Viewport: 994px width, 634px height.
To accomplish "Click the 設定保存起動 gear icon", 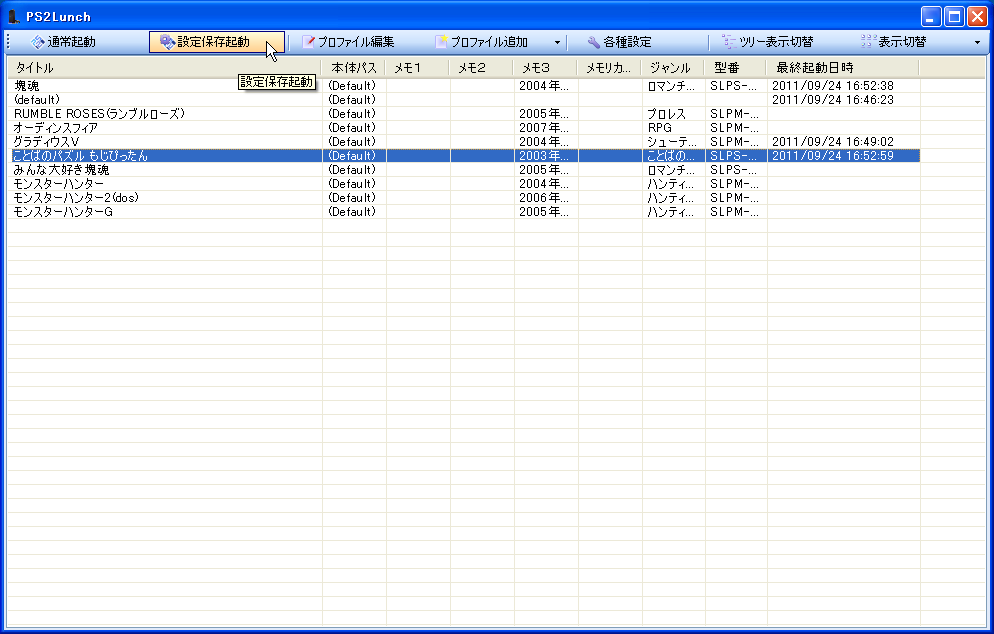I will click(x=167, y=42).
